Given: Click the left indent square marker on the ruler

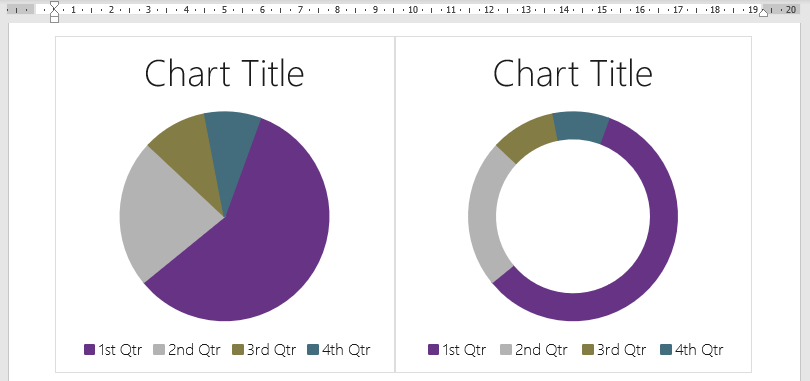Looking at the screenshot, I should click(54, 19).
